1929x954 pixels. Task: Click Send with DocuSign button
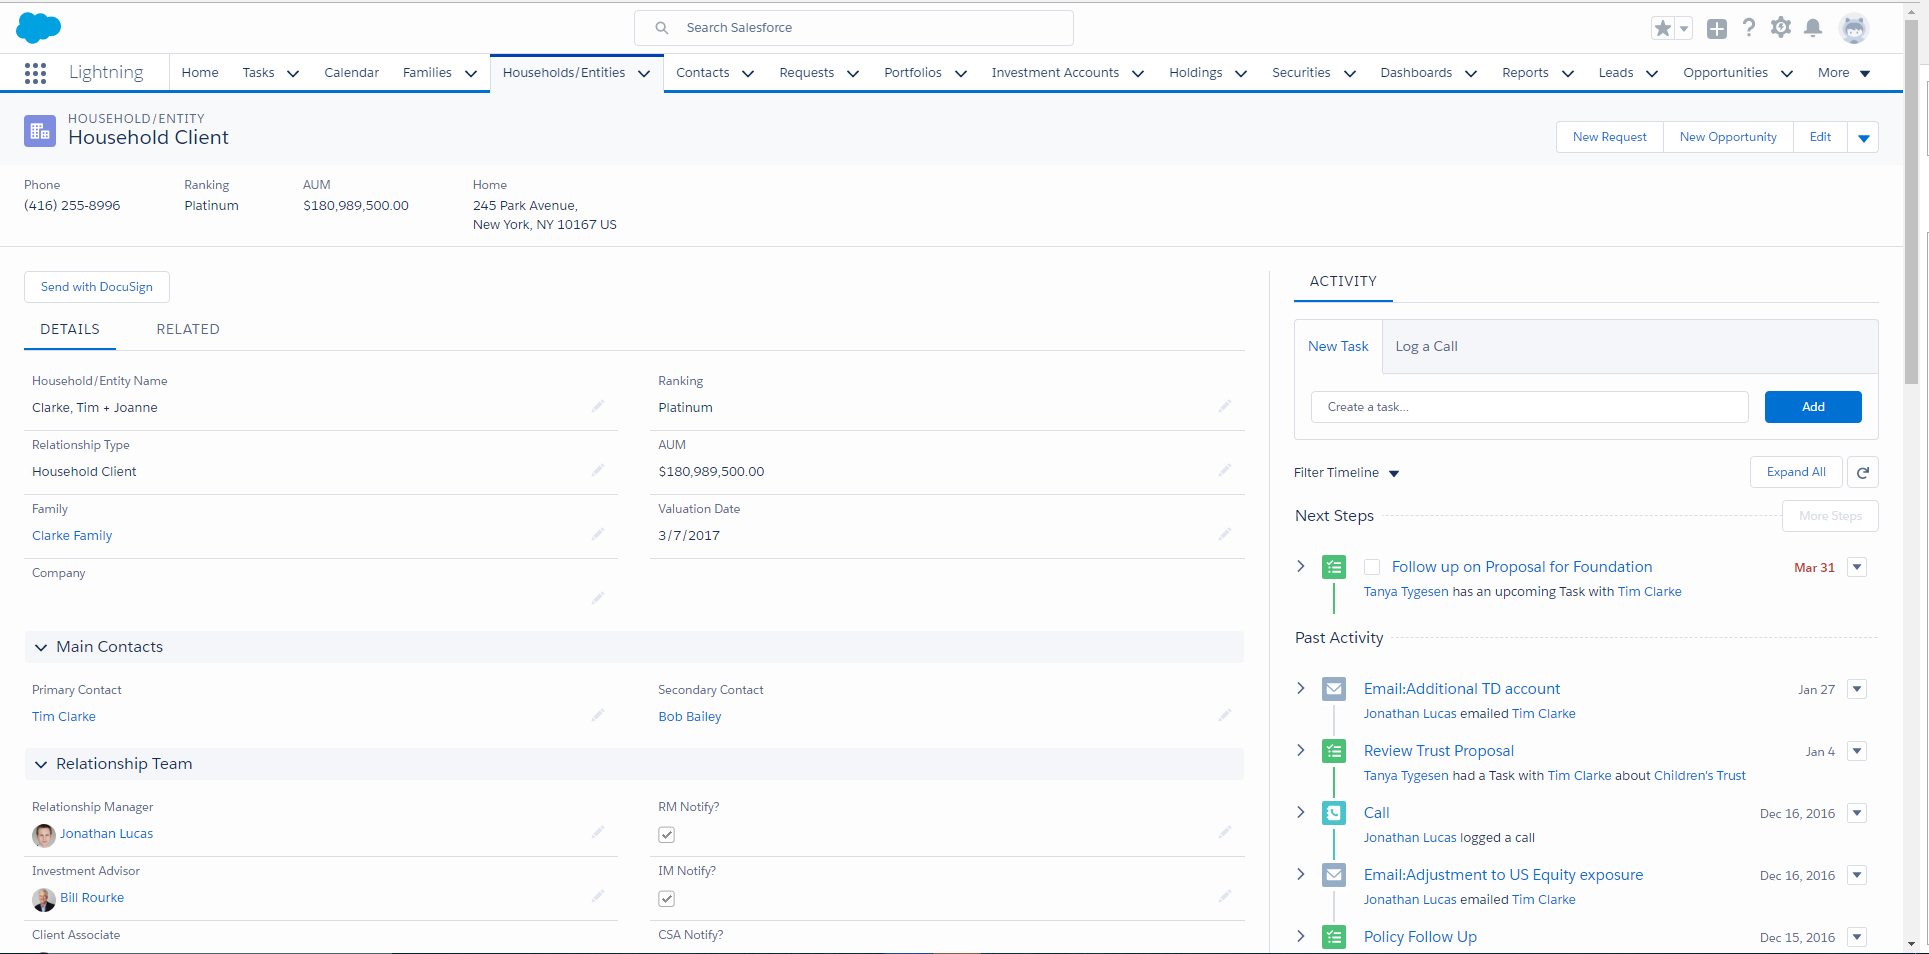point(97,287)
